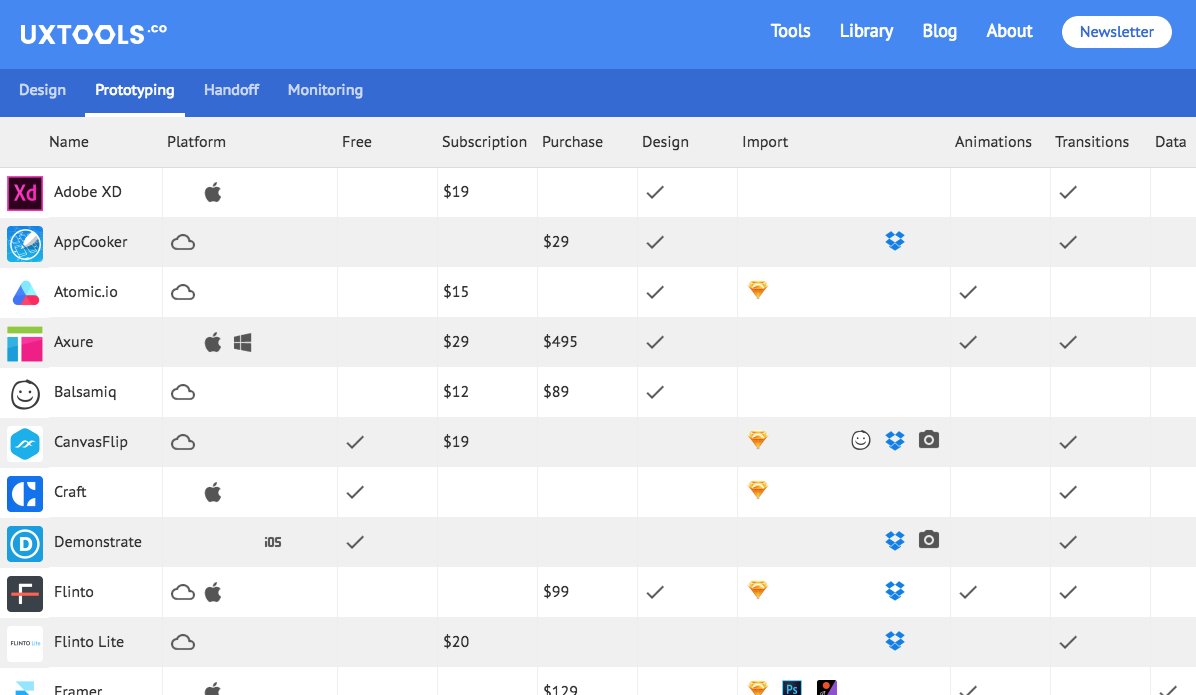Click the Flinto app icon

(25, 593)
